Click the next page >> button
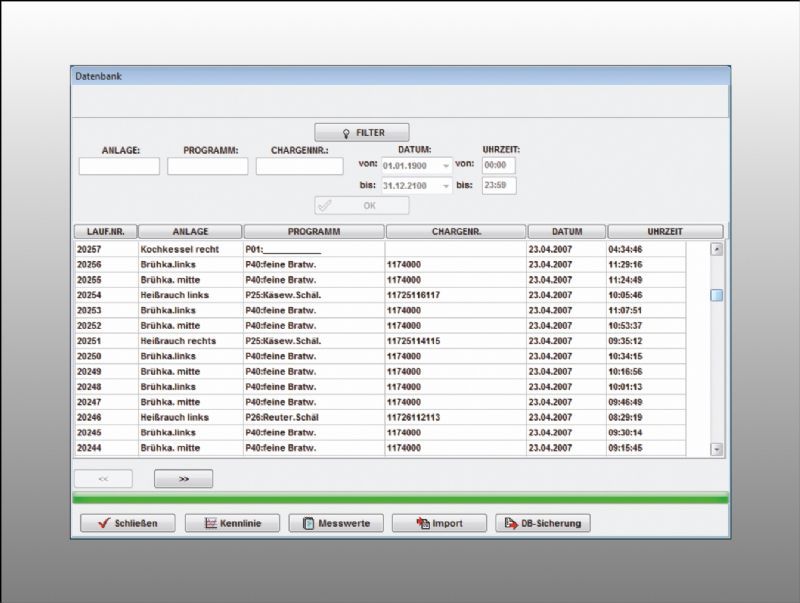 pos(184,479)
